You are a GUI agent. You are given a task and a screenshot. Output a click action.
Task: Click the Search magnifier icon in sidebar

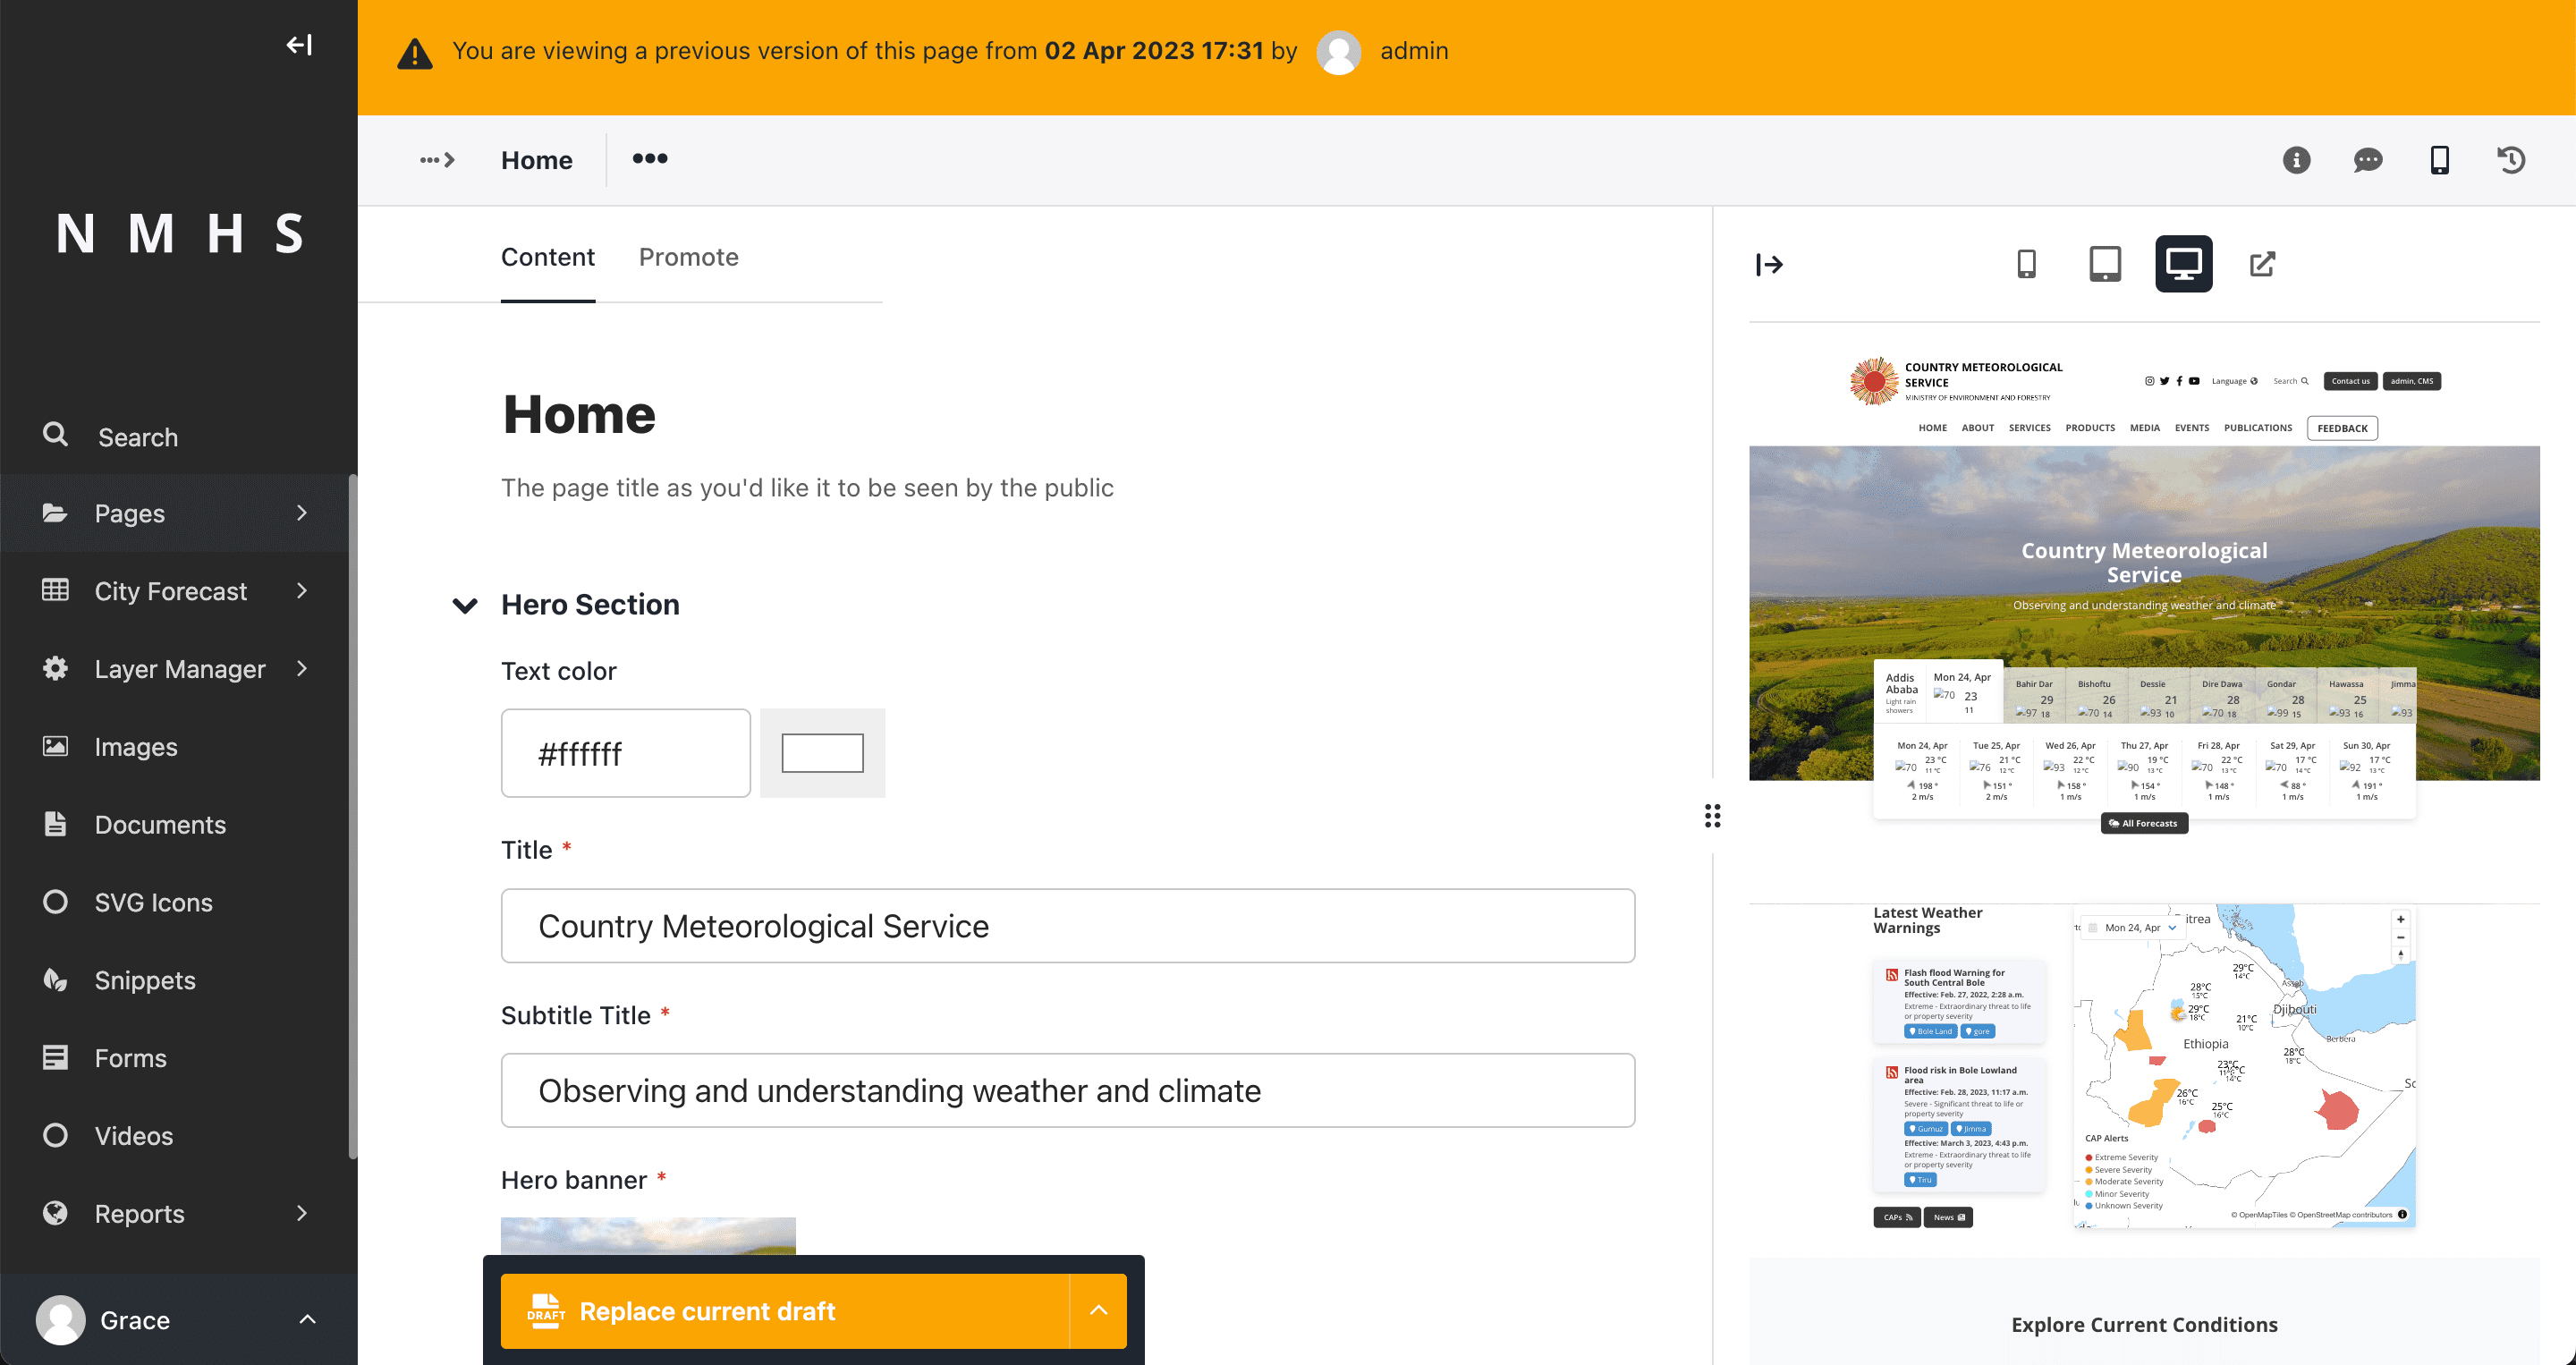coord(55,434)
